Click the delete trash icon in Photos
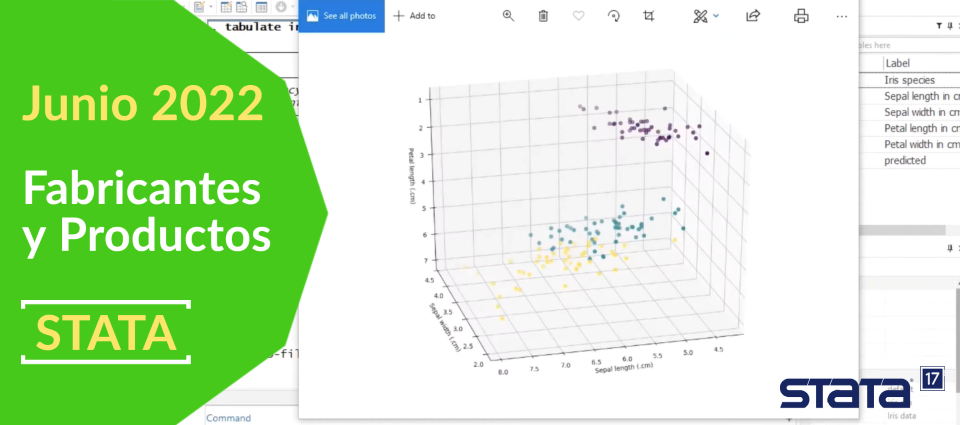Image resolution: width=960 pixels, height=425 pixels. coord(542,16)
